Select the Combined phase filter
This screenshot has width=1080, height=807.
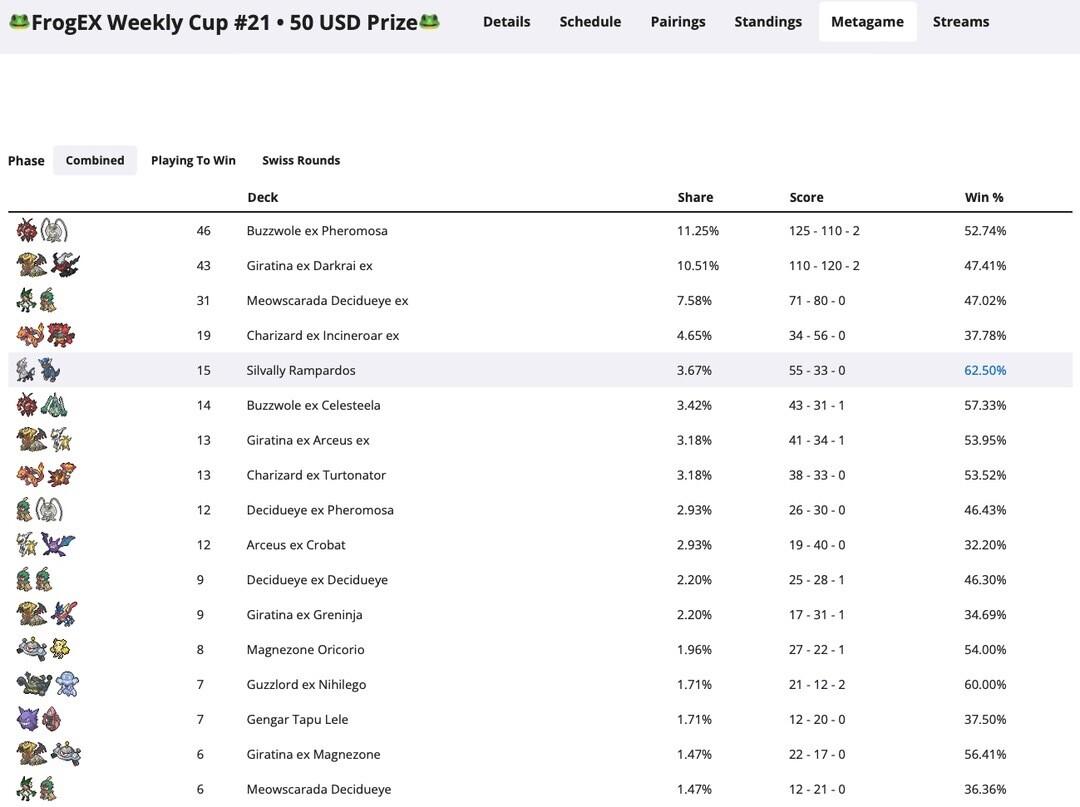95,160
